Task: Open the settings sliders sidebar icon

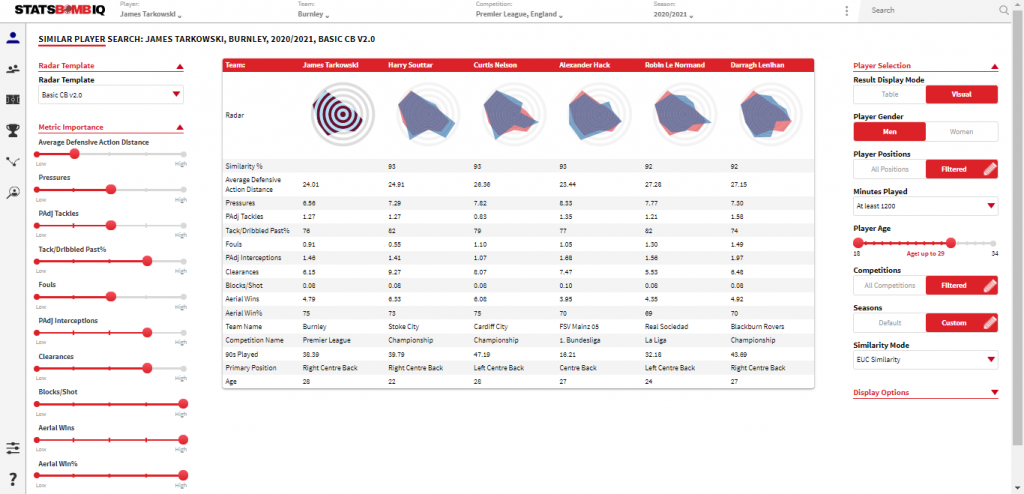Action: coord(12,448)
